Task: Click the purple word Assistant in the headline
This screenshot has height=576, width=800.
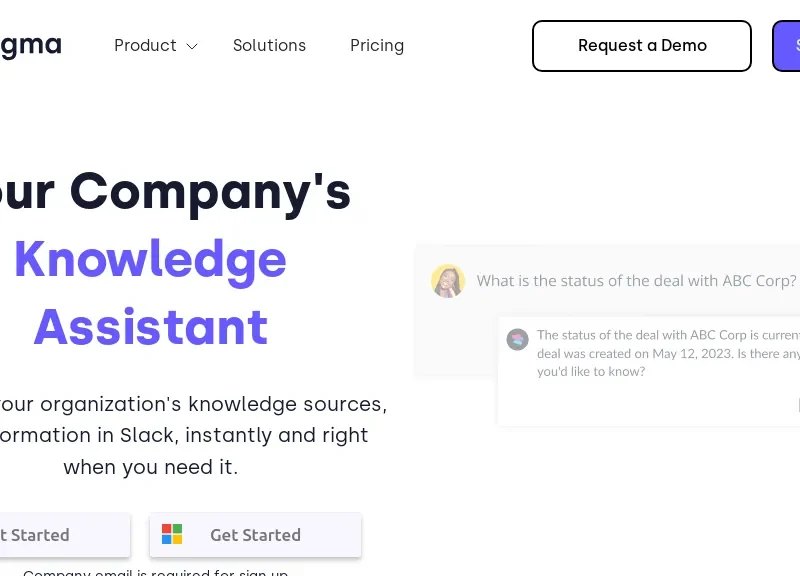Action: (150, 327)
